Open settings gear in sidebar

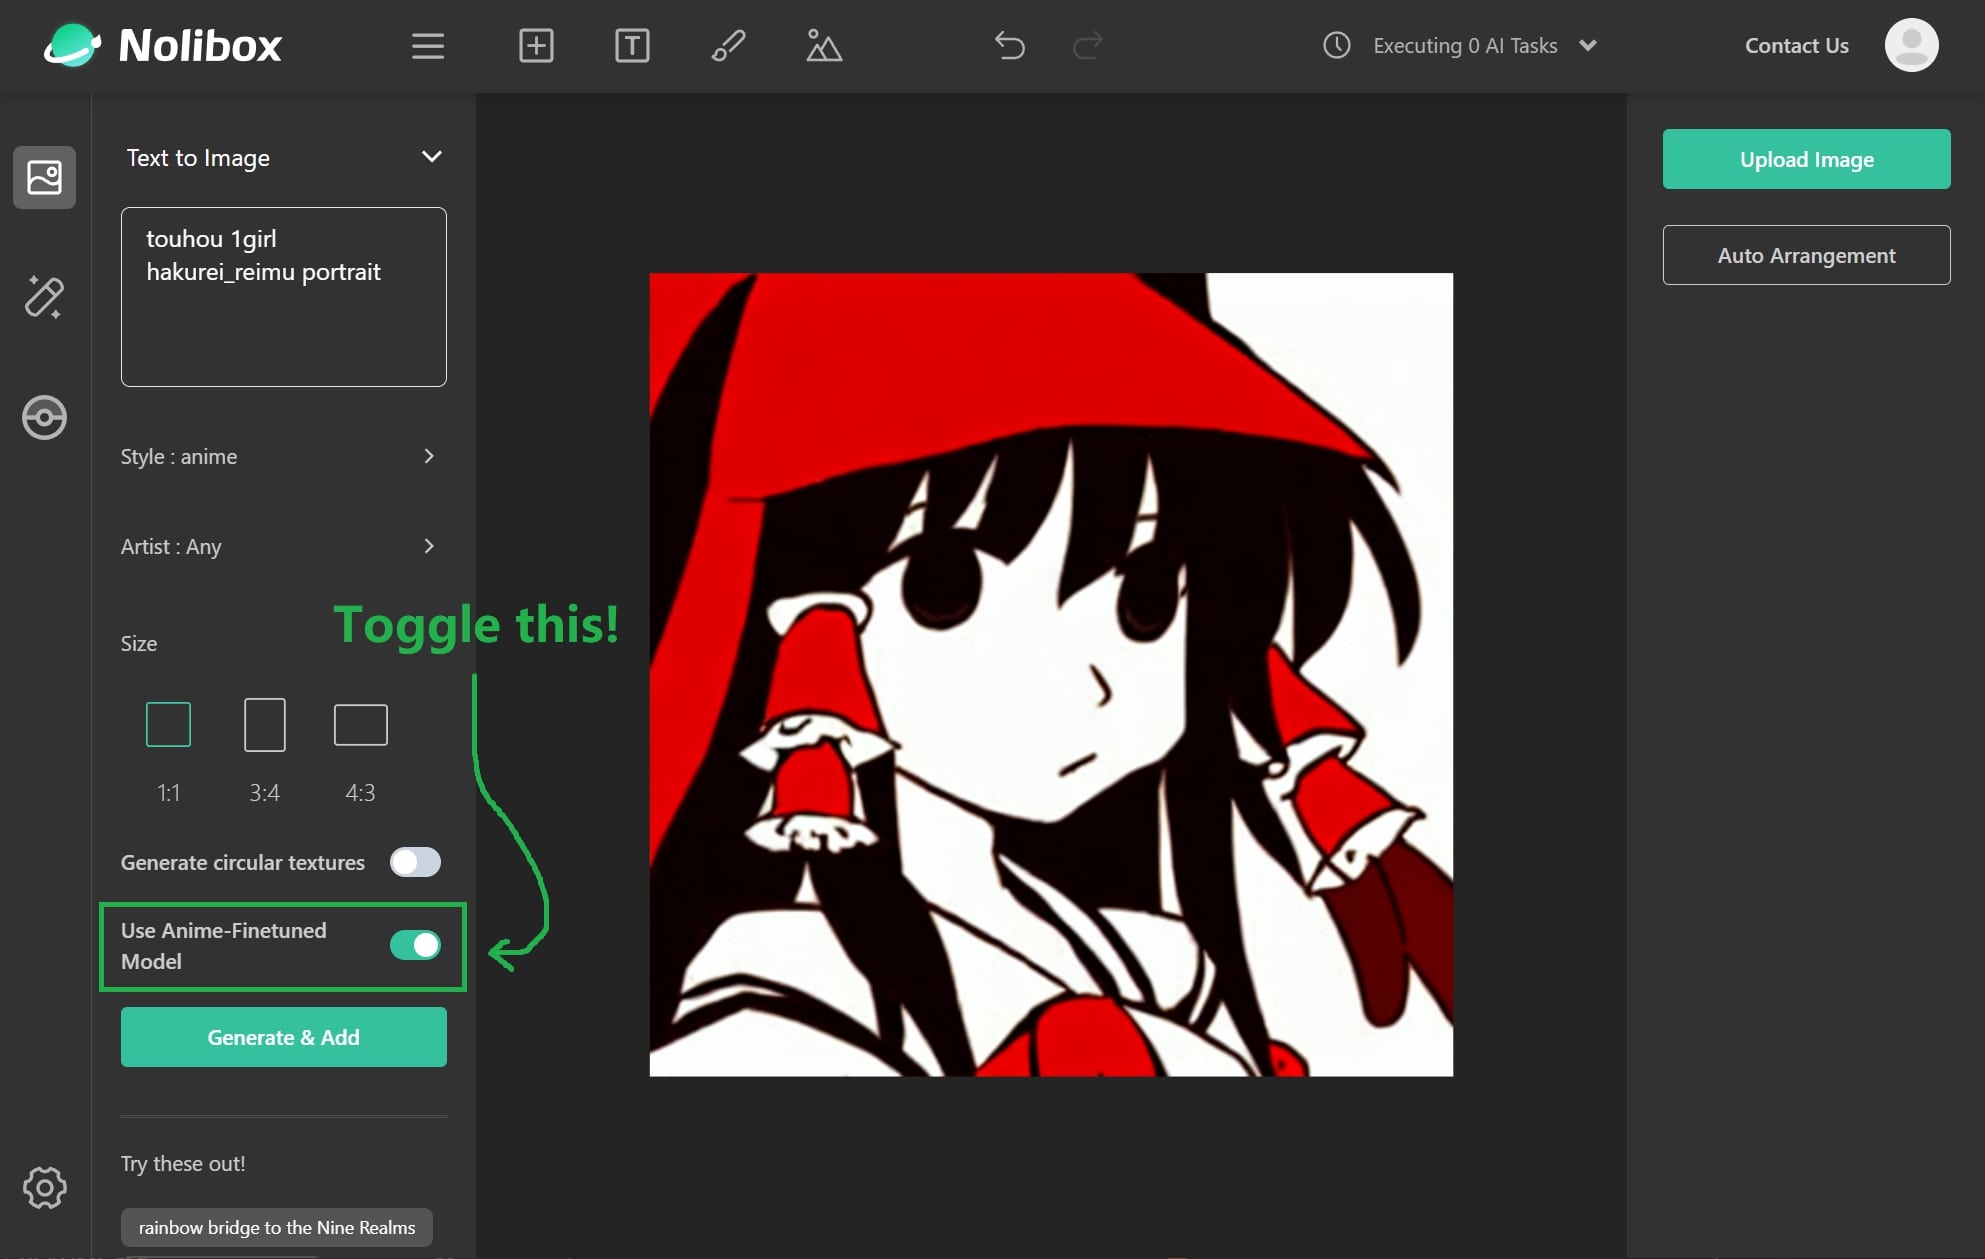(44, 1187)
